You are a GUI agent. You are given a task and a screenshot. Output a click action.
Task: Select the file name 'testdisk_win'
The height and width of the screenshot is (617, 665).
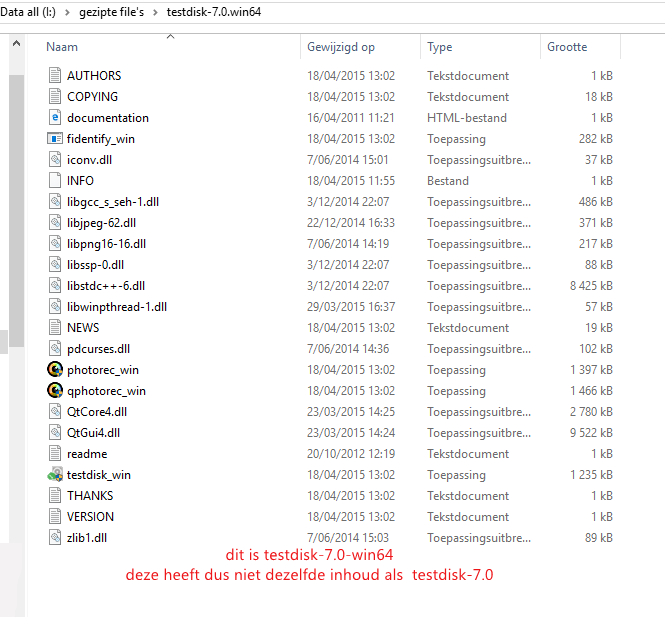tap(99, 475)
